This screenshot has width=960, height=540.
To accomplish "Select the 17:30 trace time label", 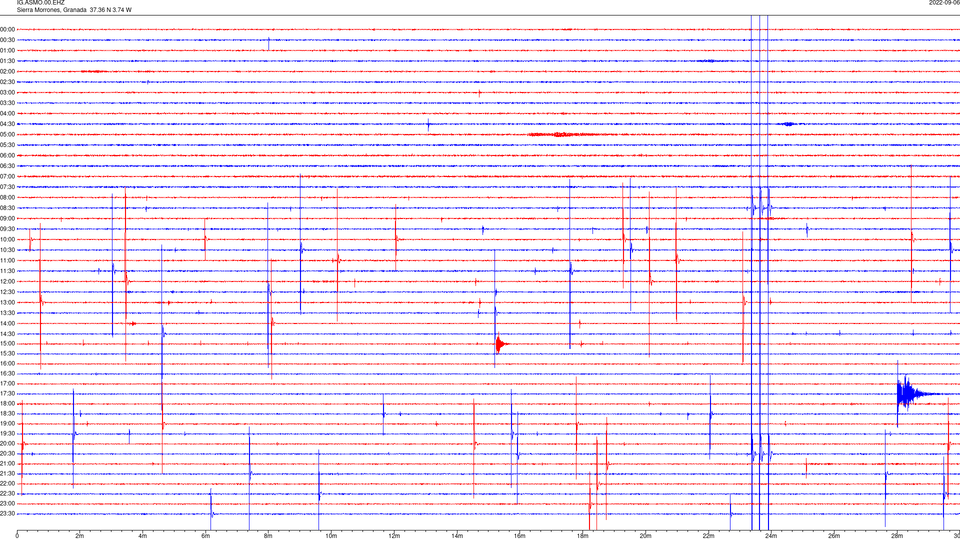I will pyautogui.click(x=8, y=394).
